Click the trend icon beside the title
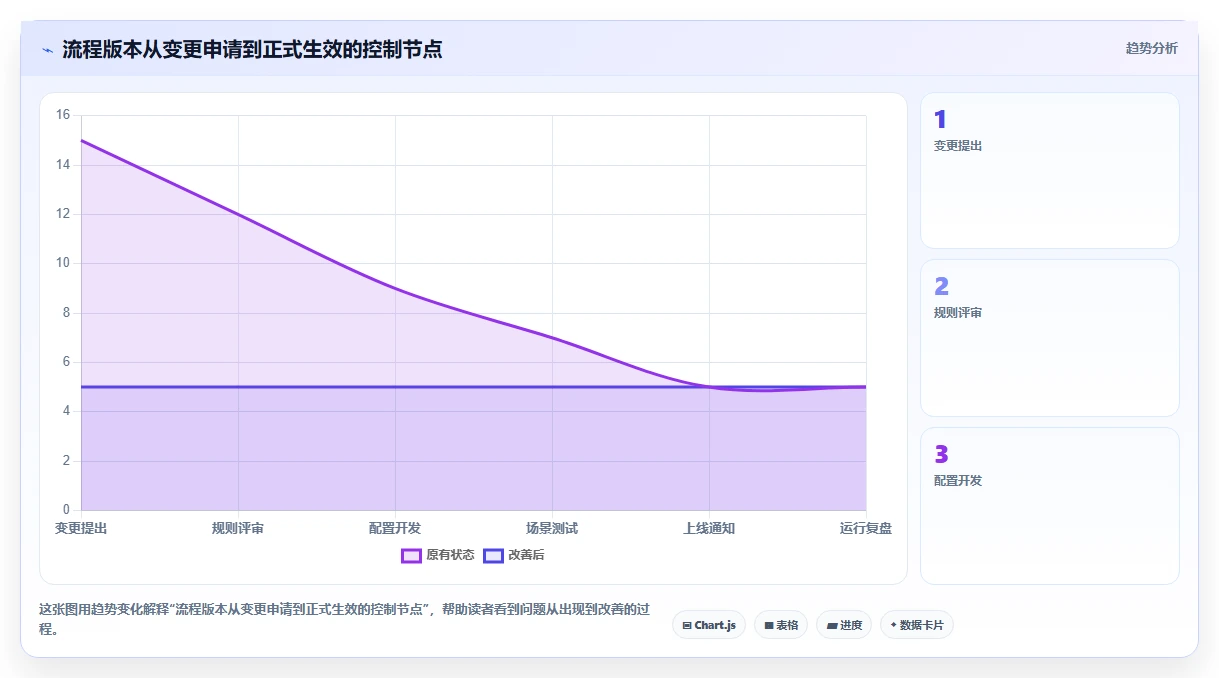 pos(47,49)
